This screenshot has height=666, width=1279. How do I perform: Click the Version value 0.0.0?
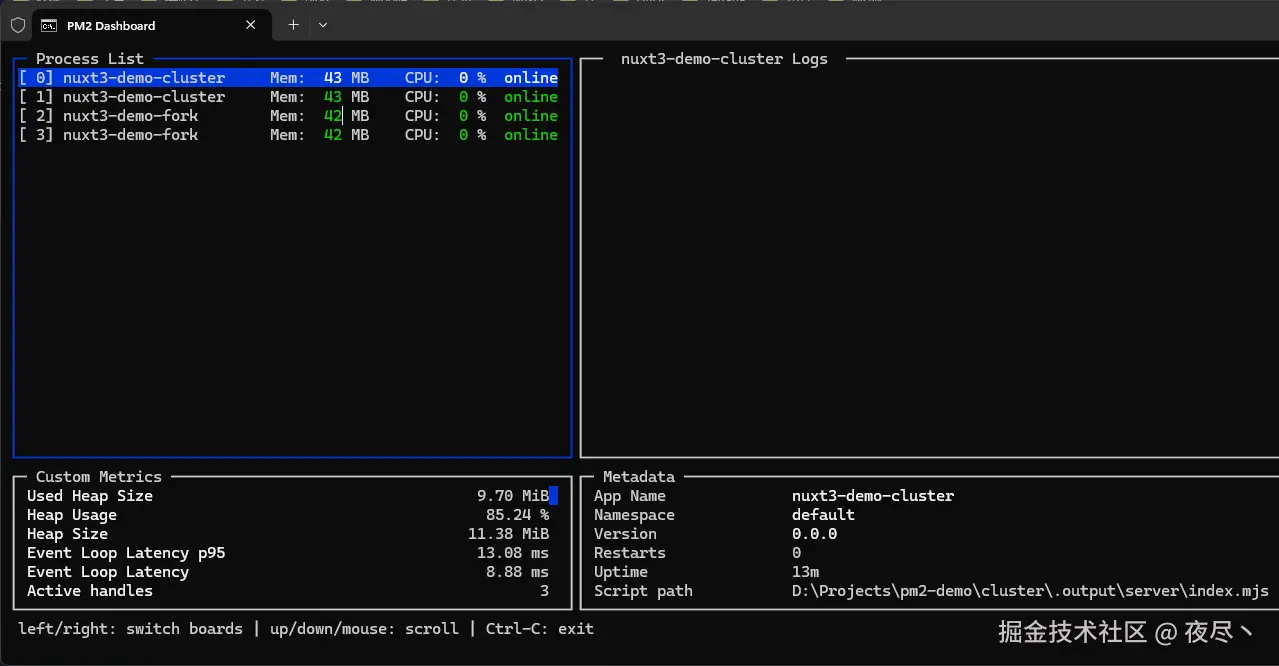(814, 534)
